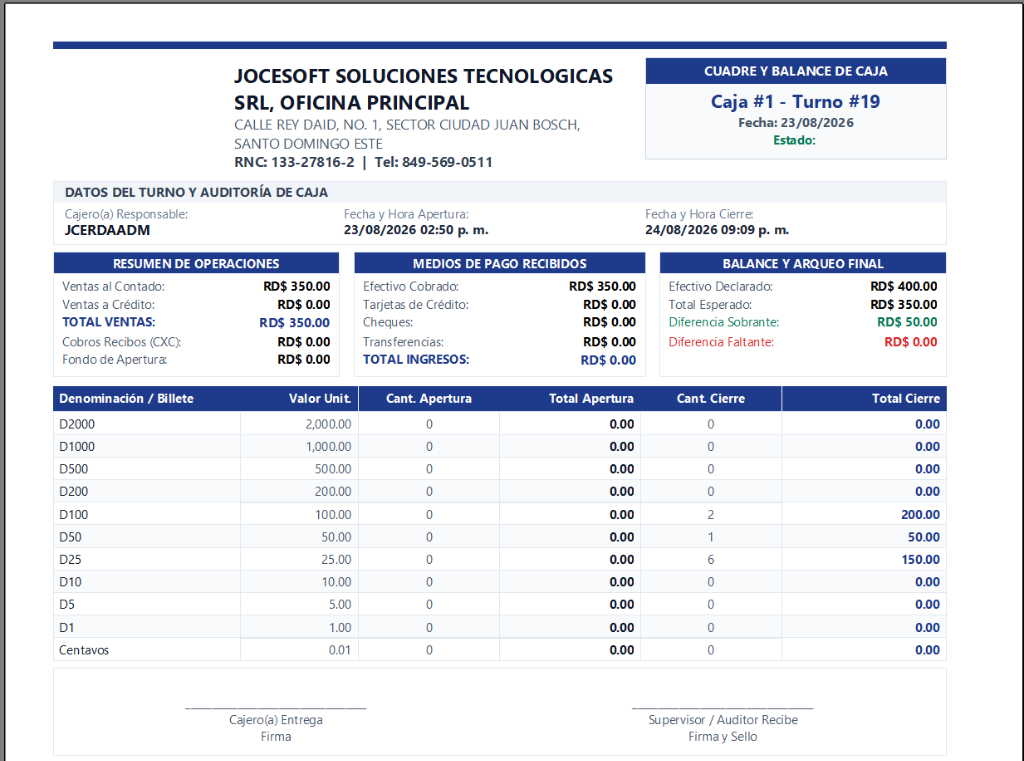
Task: Click the Firma y Sello text
Action: pos(723,737)
